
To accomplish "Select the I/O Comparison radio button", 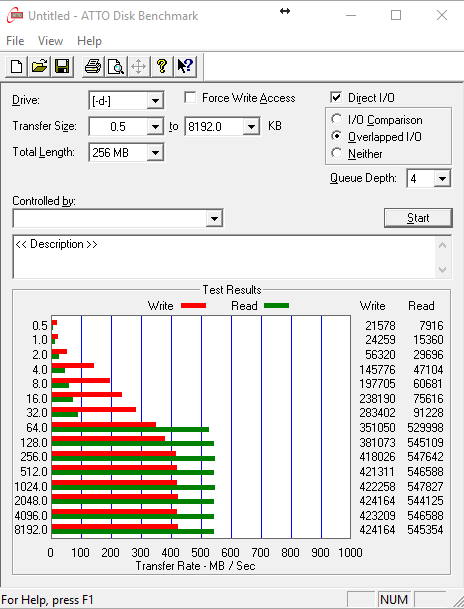I will coord(337,119).
